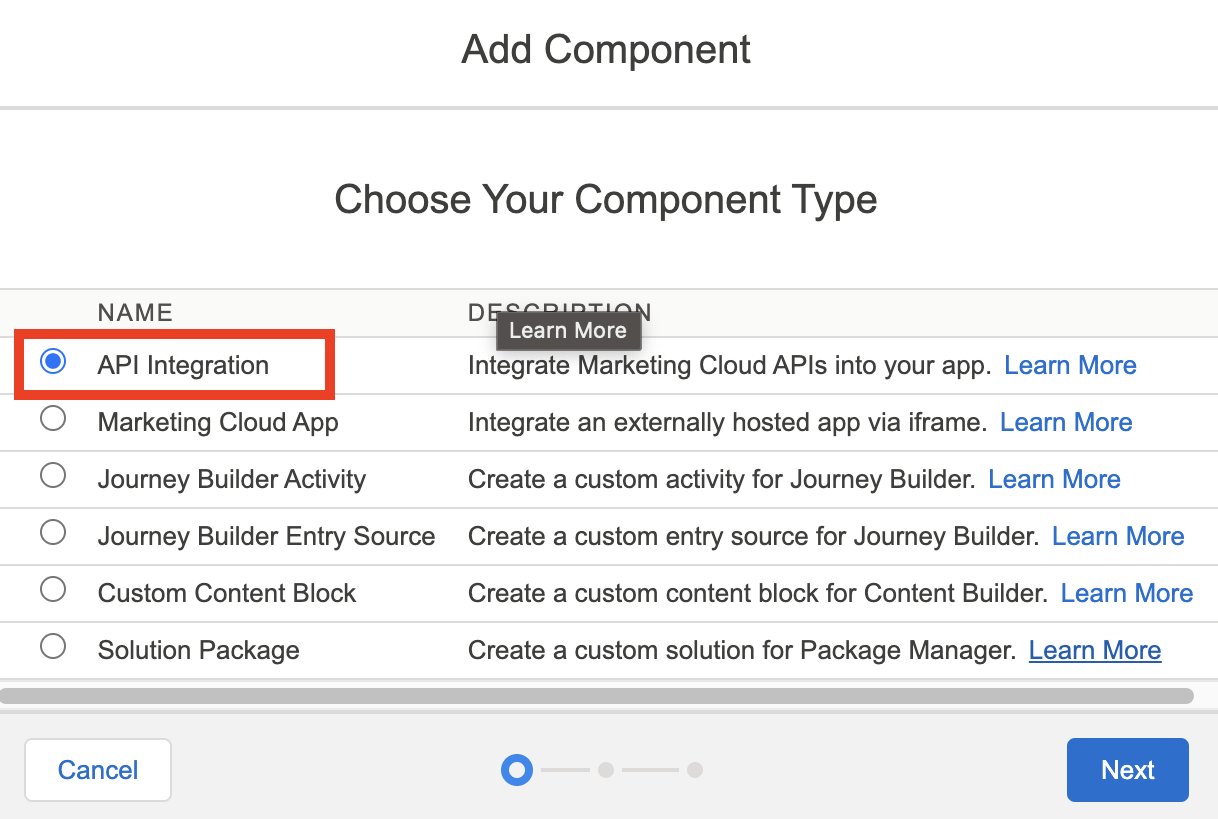Open Learn More for Journey Builder Entry Source
Image resolution: width=1218 pixels, height=819 pixels.
point(1118,536)
